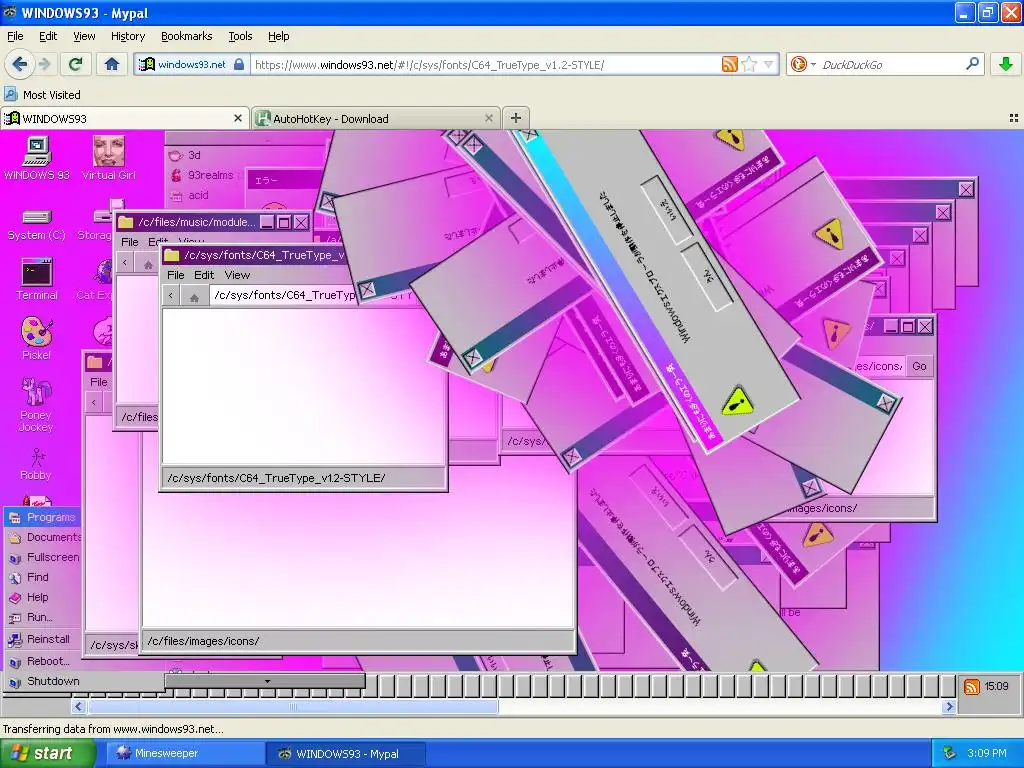
Task: Click the browser forward arrow
Action: [44, 64]
